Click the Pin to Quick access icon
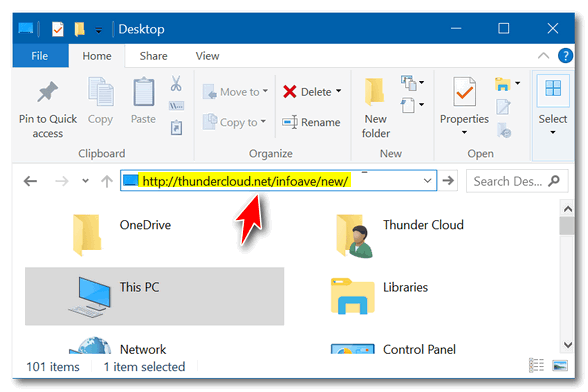 tap(48, 92)
